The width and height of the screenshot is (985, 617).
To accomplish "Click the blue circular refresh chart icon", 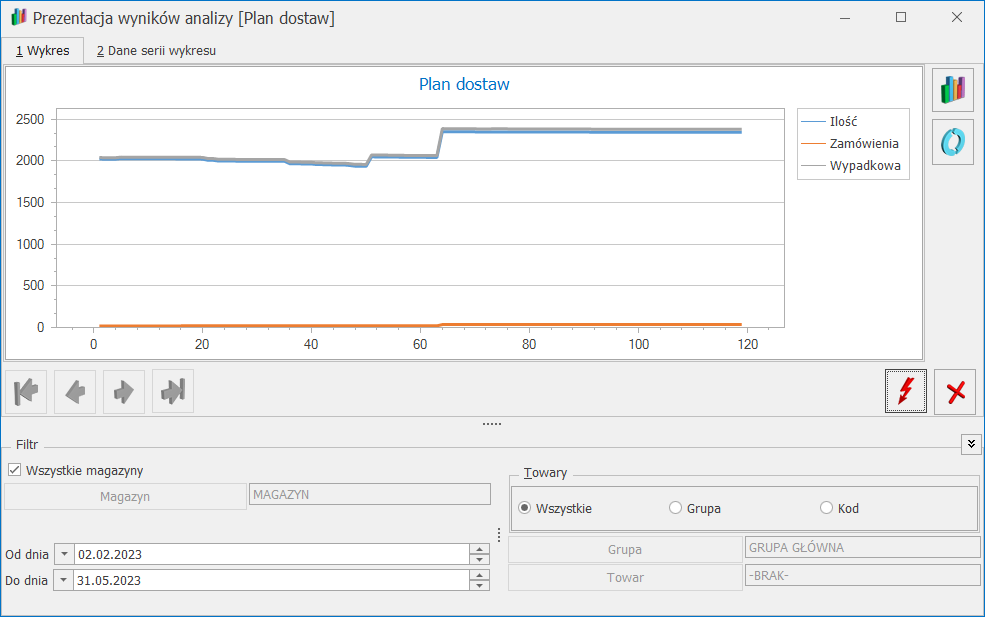I will (952, 142).
